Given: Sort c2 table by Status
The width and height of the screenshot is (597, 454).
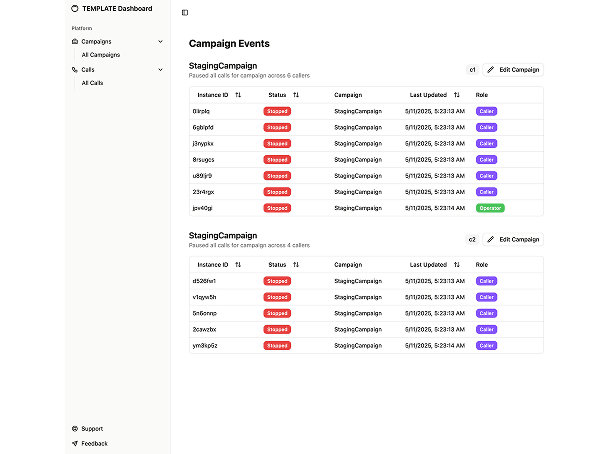Looking at the screenshot, I should pos(284,265).
